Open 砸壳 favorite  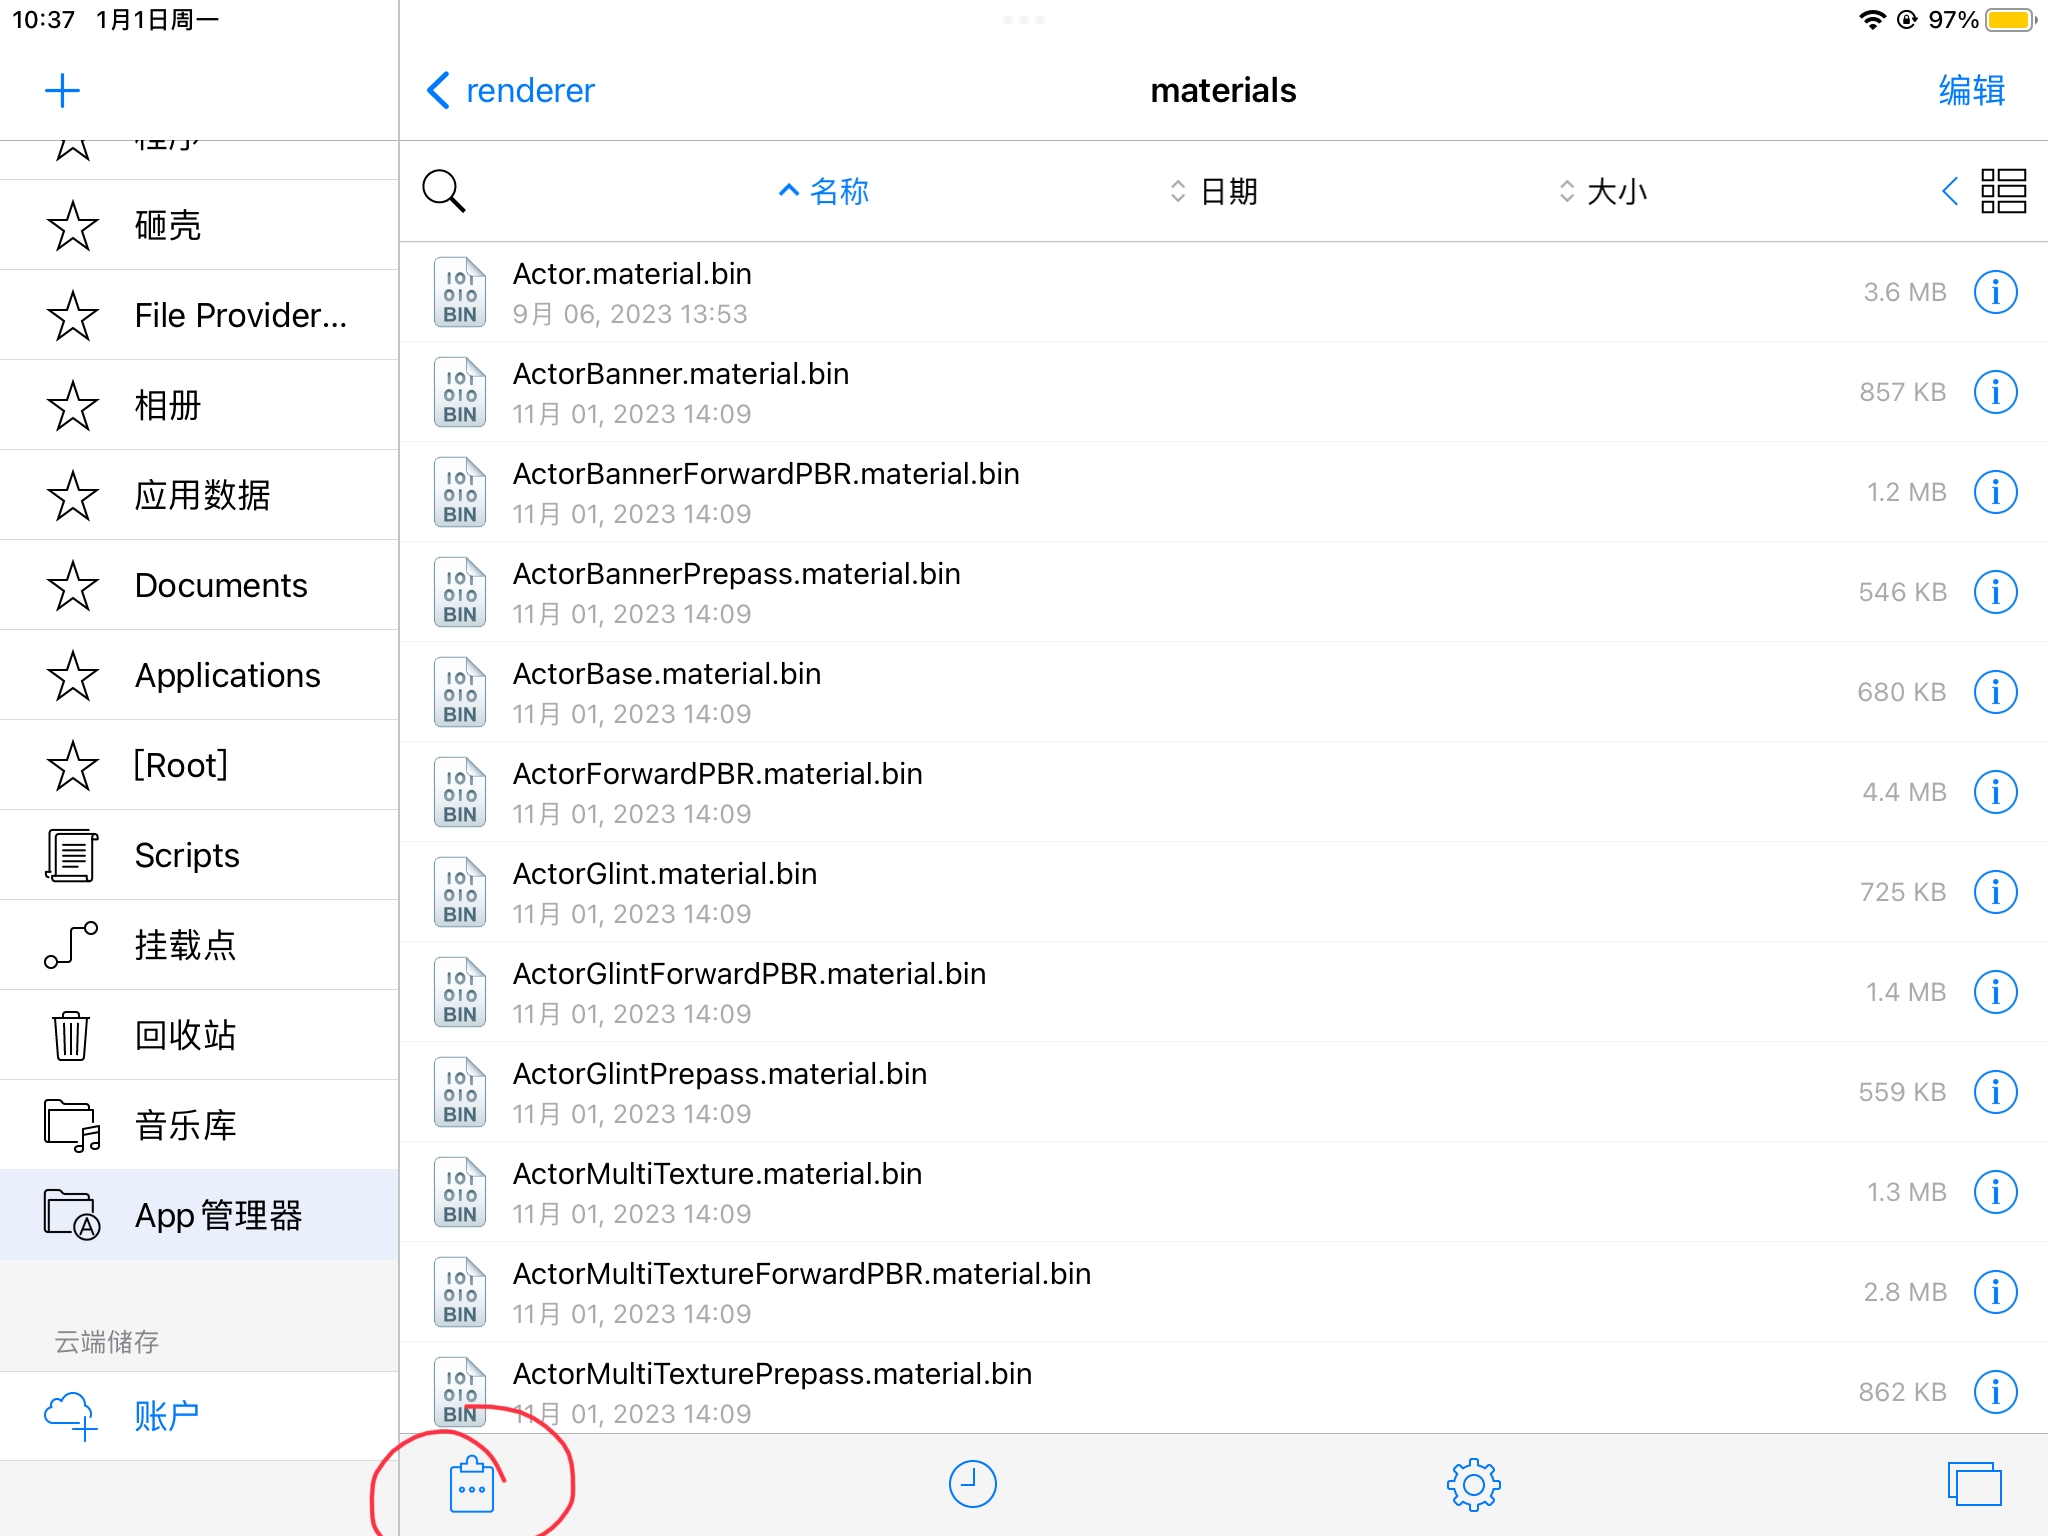[x=199, y=225]
